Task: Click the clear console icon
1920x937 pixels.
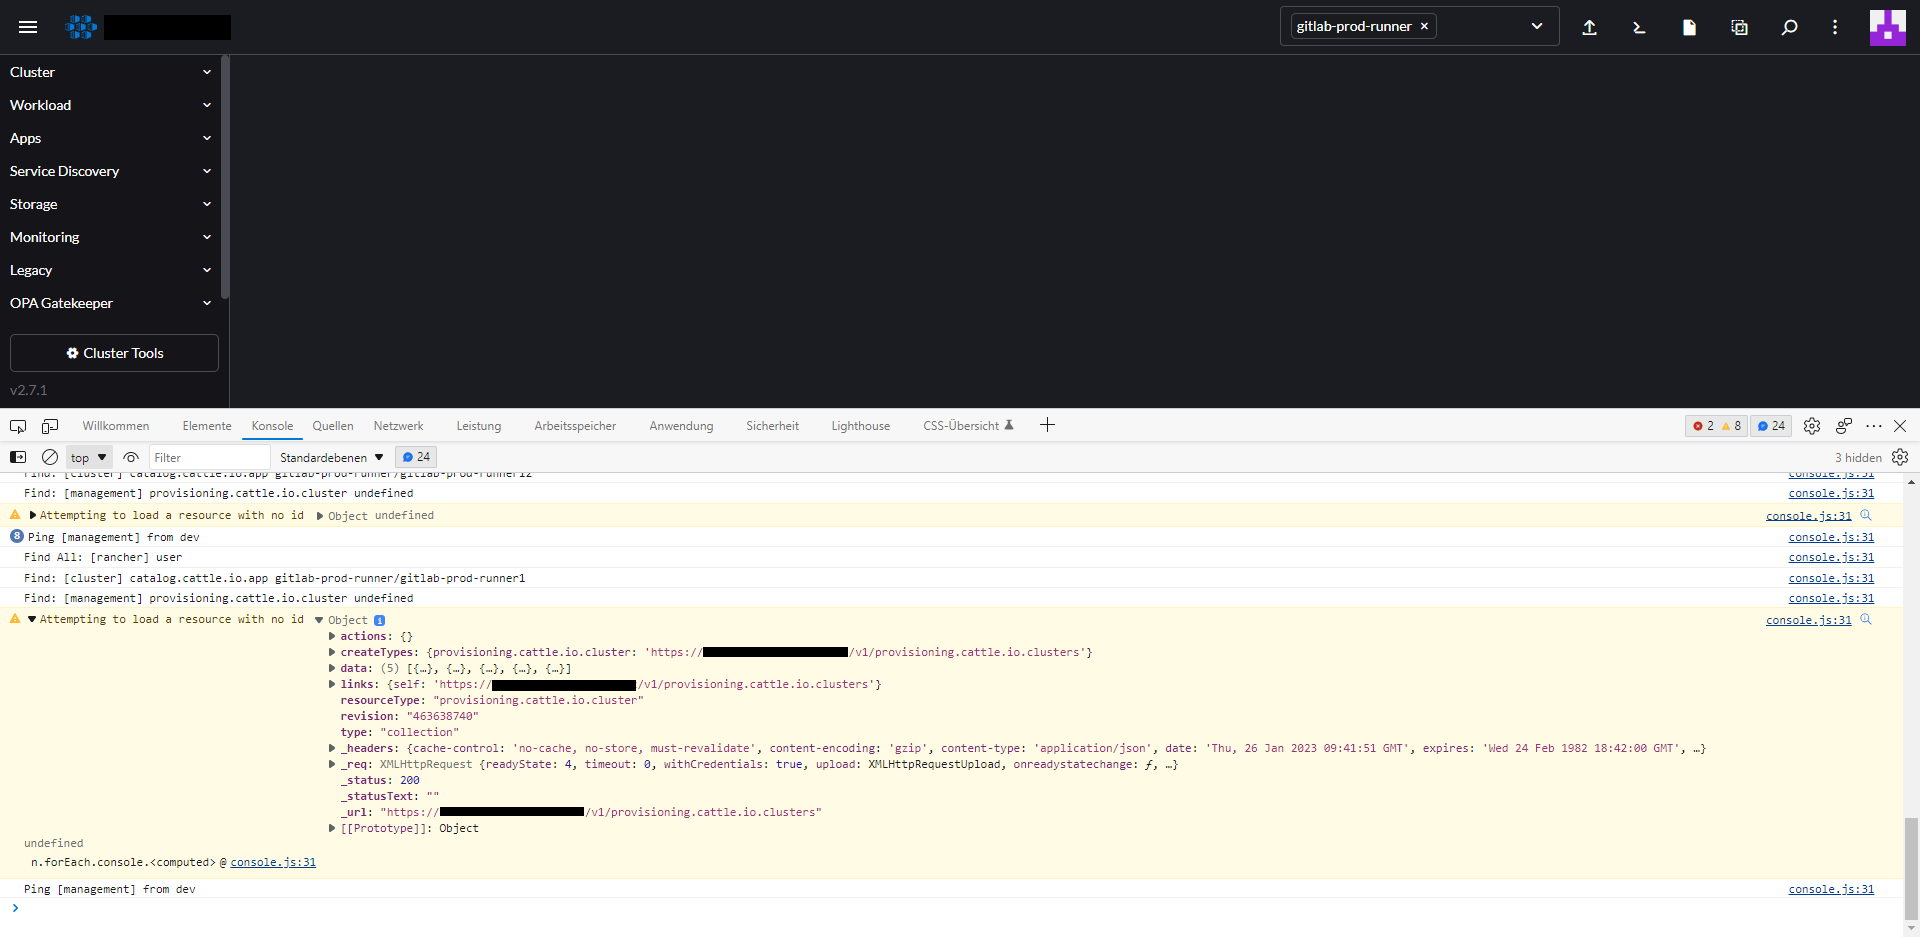Action: tap(50, 457)
